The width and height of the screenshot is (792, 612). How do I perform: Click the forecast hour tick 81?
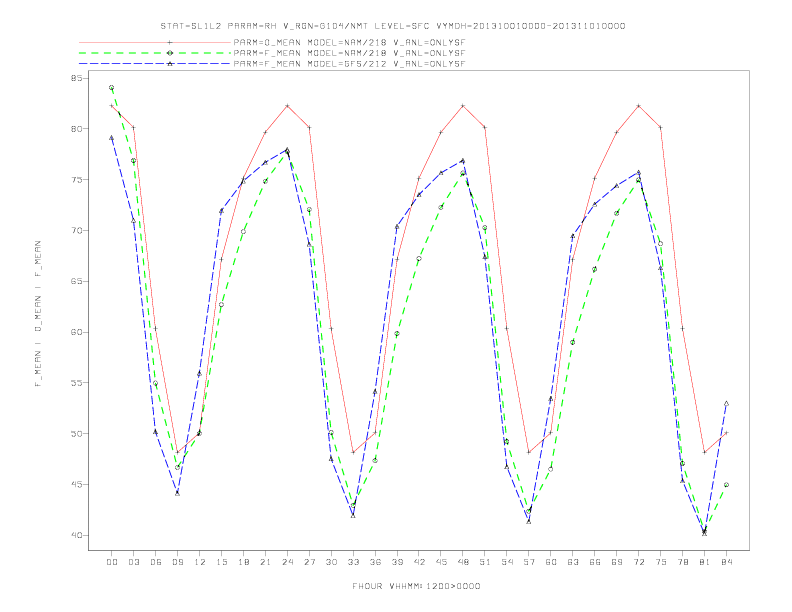pyautogui.click(x=705, y=562)
